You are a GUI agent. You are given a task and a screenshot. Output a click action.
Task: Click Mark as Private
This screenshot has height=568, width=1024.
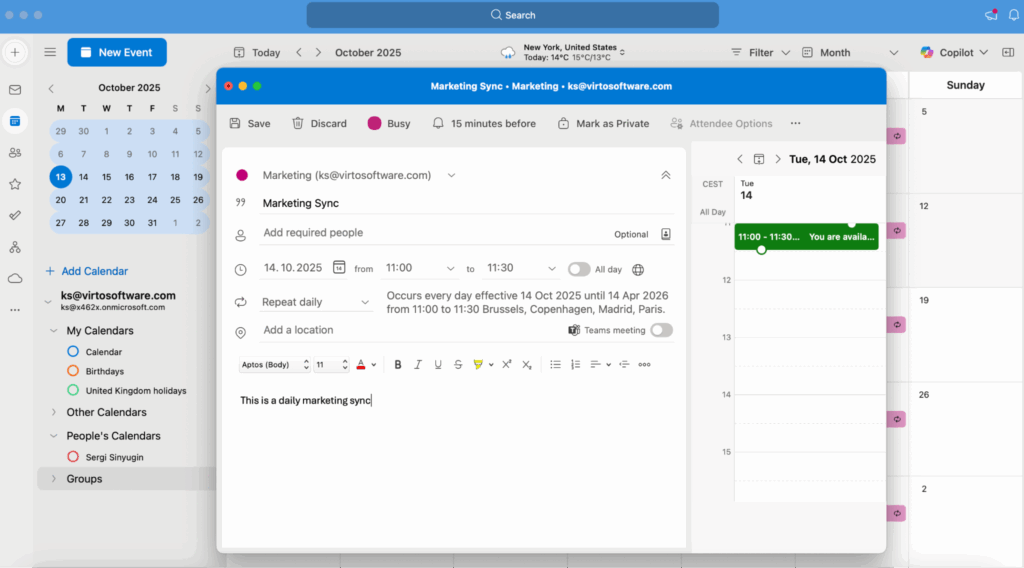click(603, 123)
